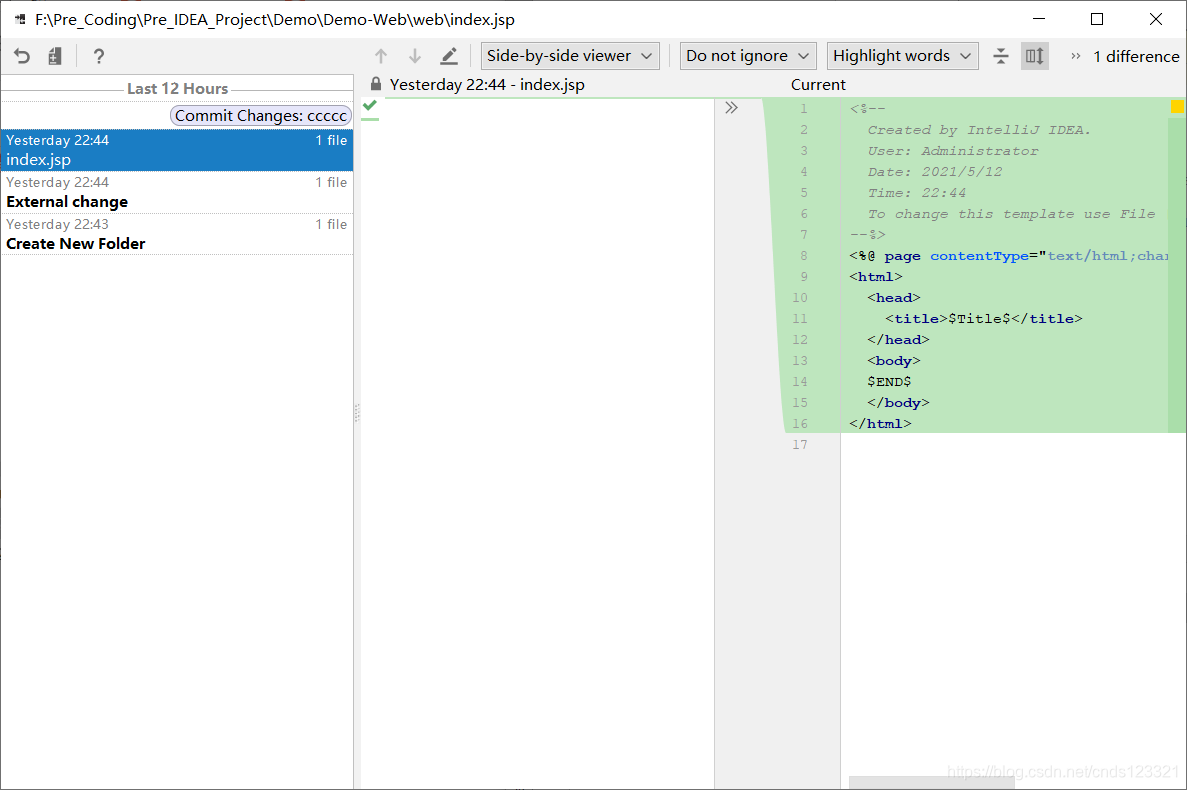This screenshot has width=1187, height=790.
Task: Open the Side-by-side viewer dropdown
Action: pos(570,56)
